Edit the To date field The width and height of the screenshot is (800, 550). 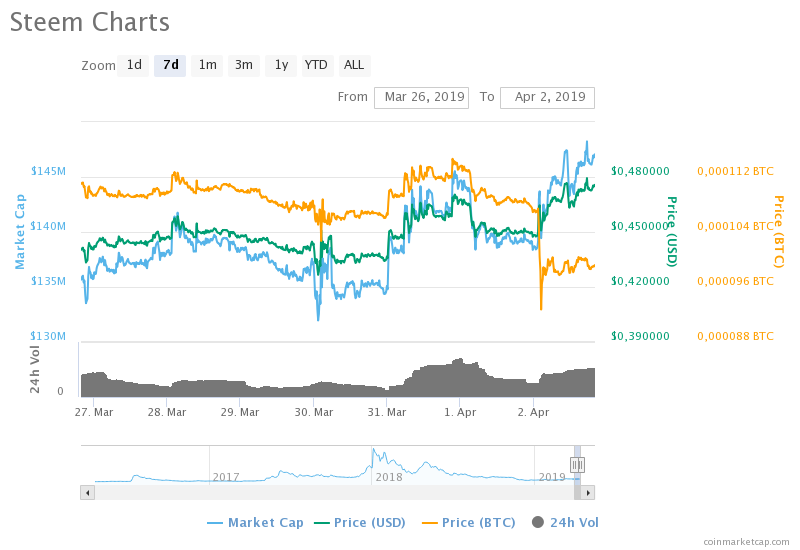point(547,97)
